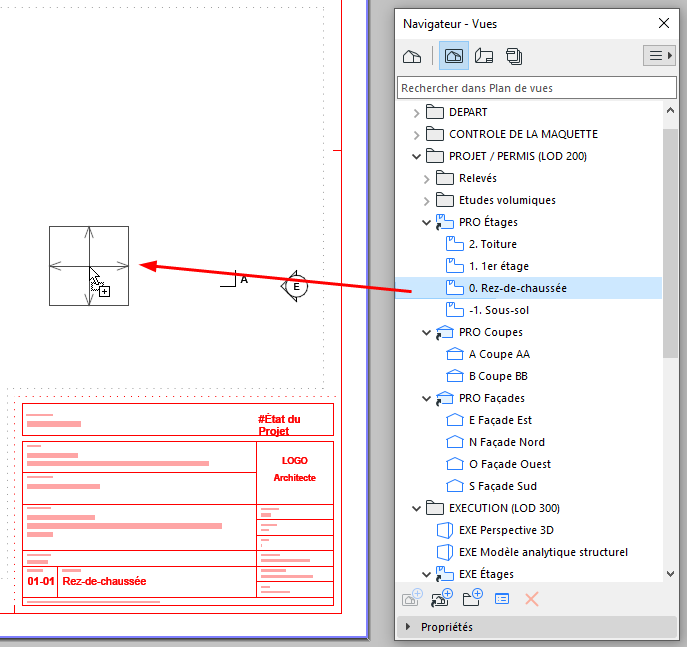
Task: Click the clone a folder button
Action: [442, 598]
